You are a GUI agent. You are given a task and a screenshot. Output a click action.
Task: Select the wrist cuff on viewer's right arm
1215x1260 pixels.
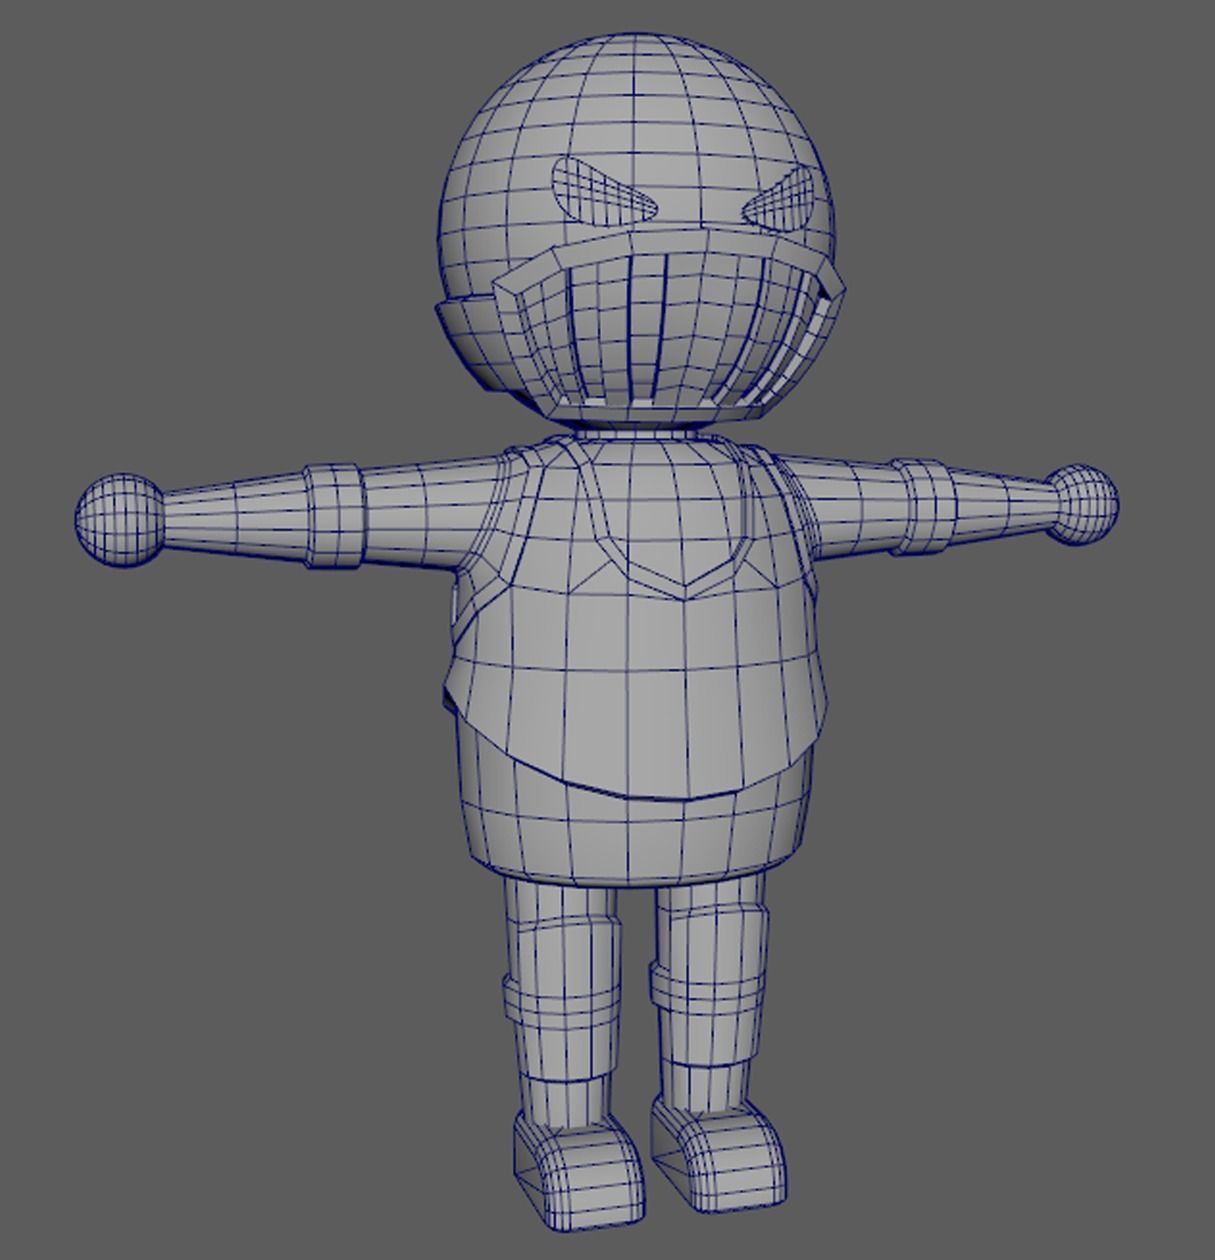tap(923, 506)
